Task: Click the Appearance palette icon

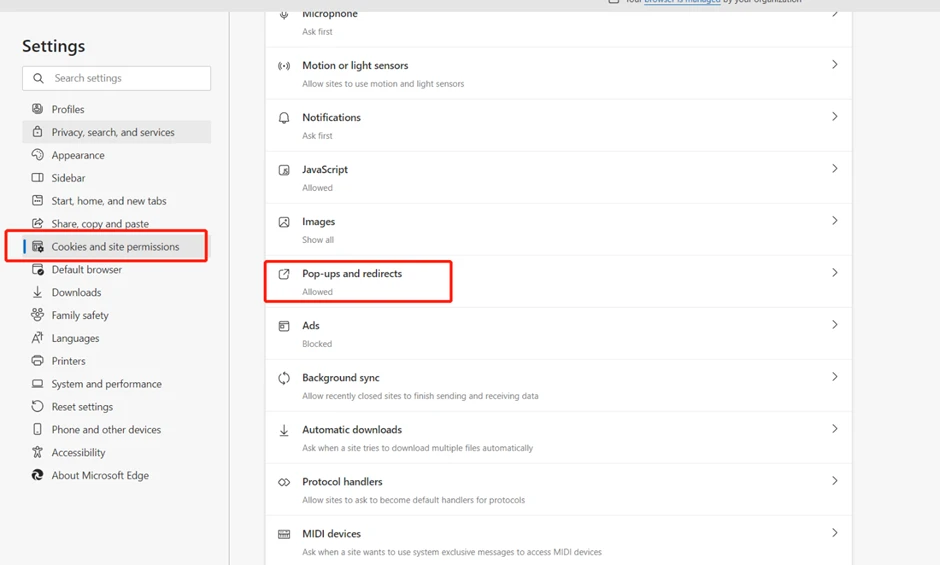Action: coord(37,155)
